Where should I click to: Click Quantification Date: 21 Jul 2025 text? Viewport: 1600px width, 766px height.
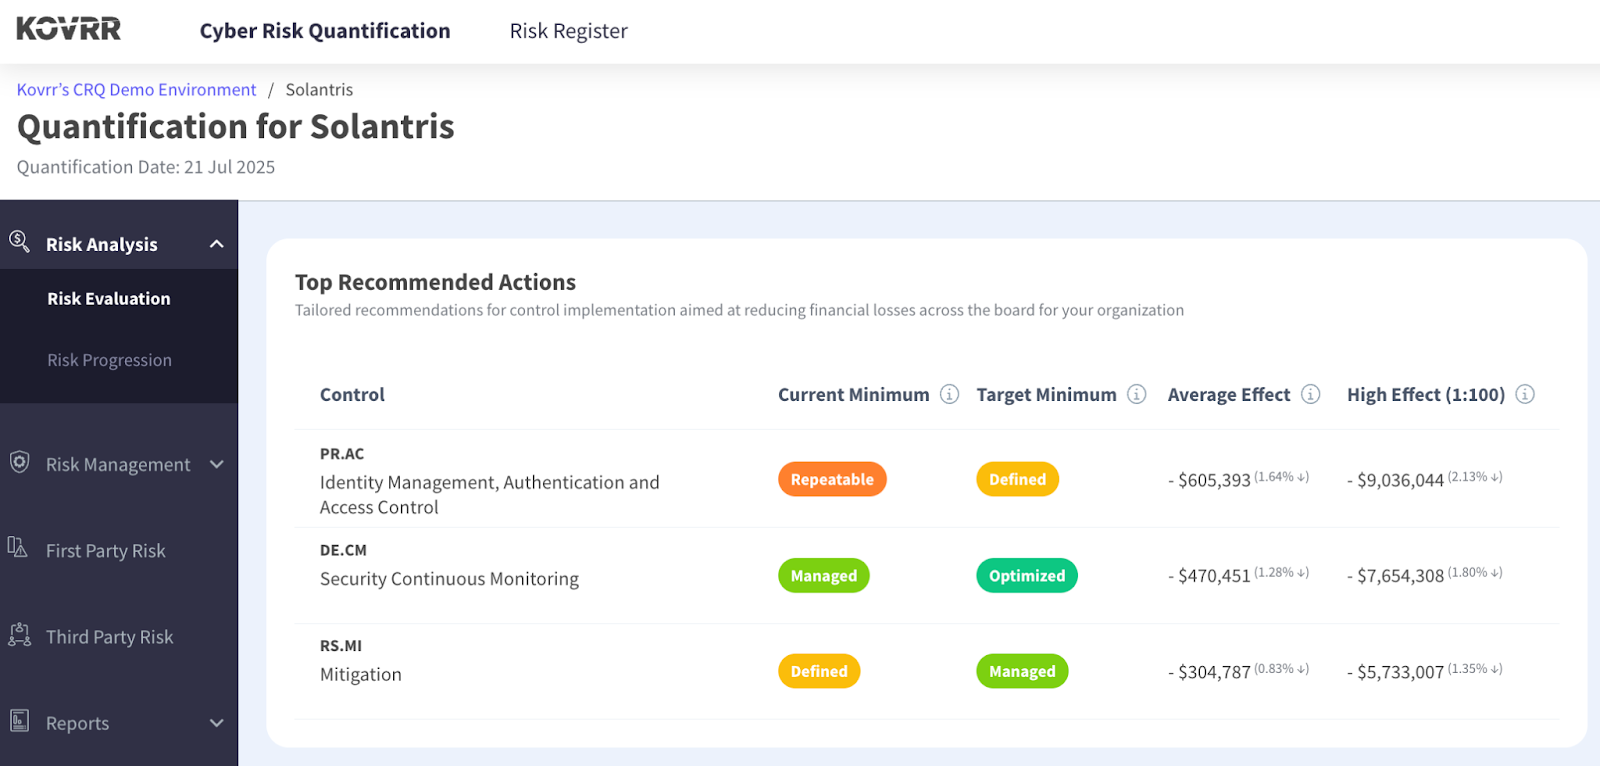point(146,167)
